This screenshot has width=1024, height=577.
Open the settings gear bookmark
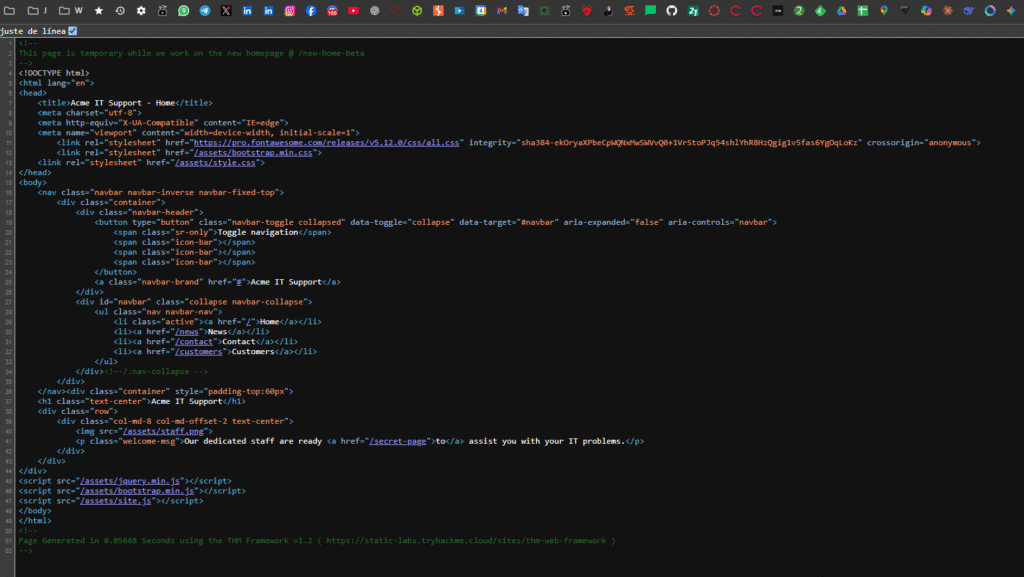click(141, 11)
